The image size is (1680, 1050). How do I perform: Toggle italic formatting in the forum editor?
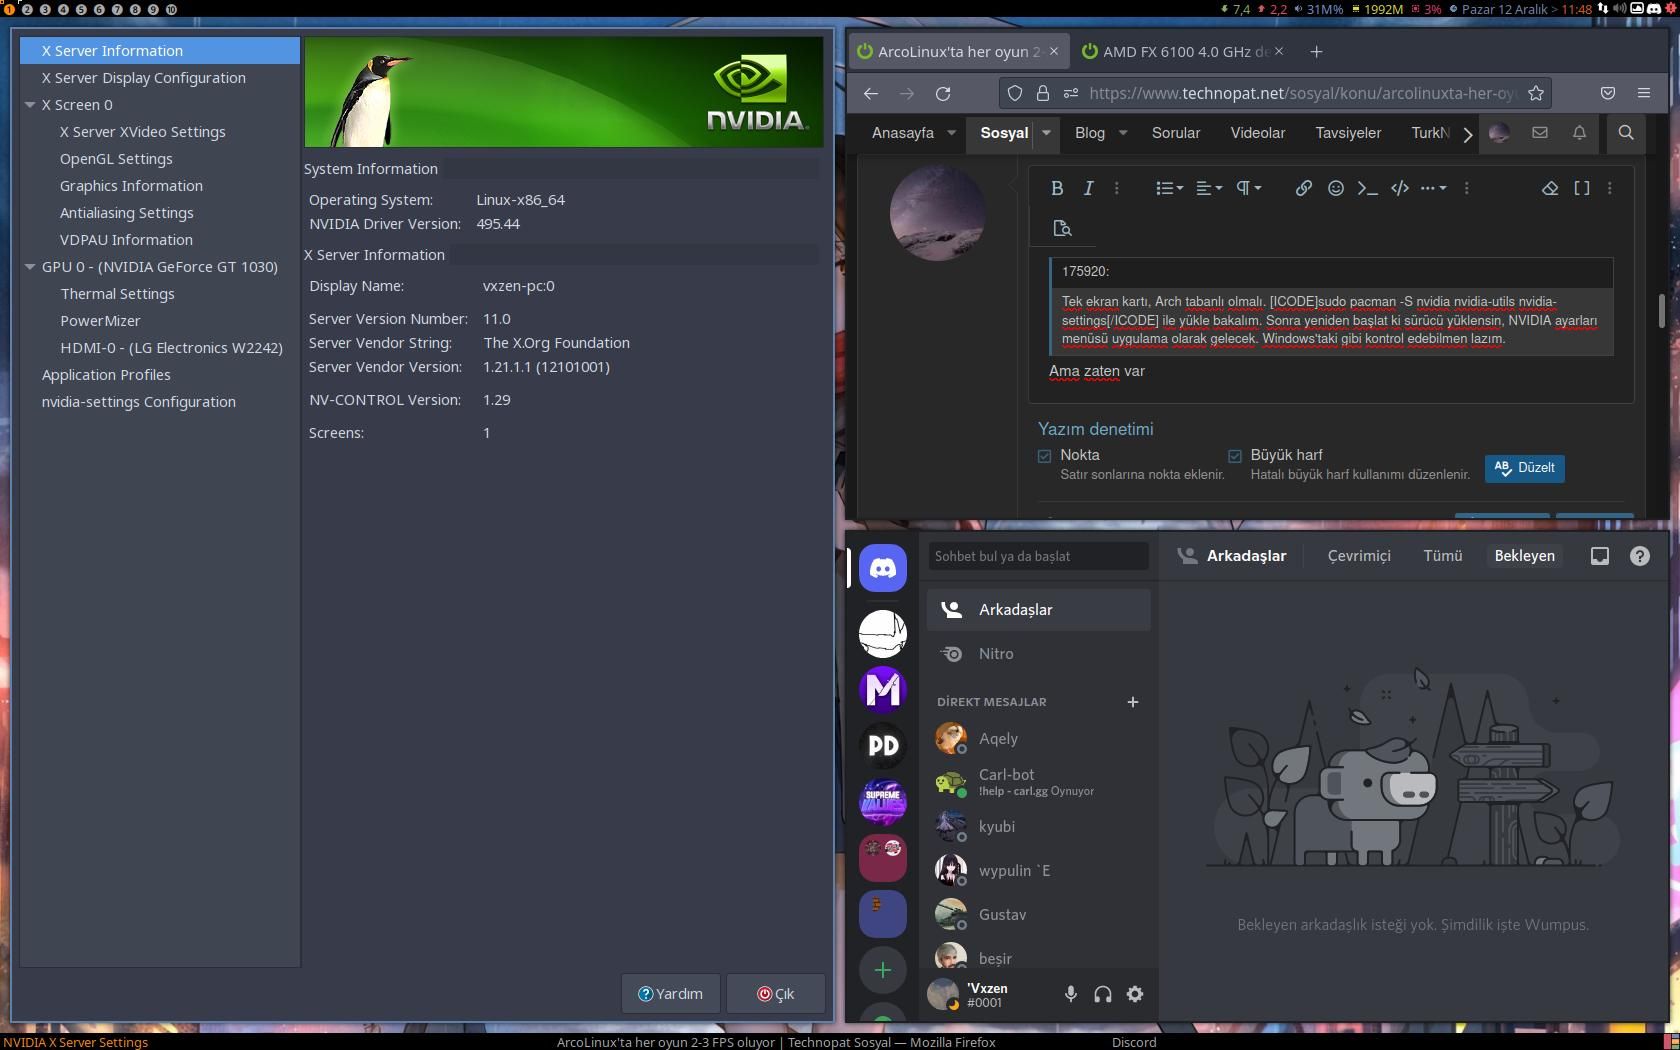(1089, 188)
